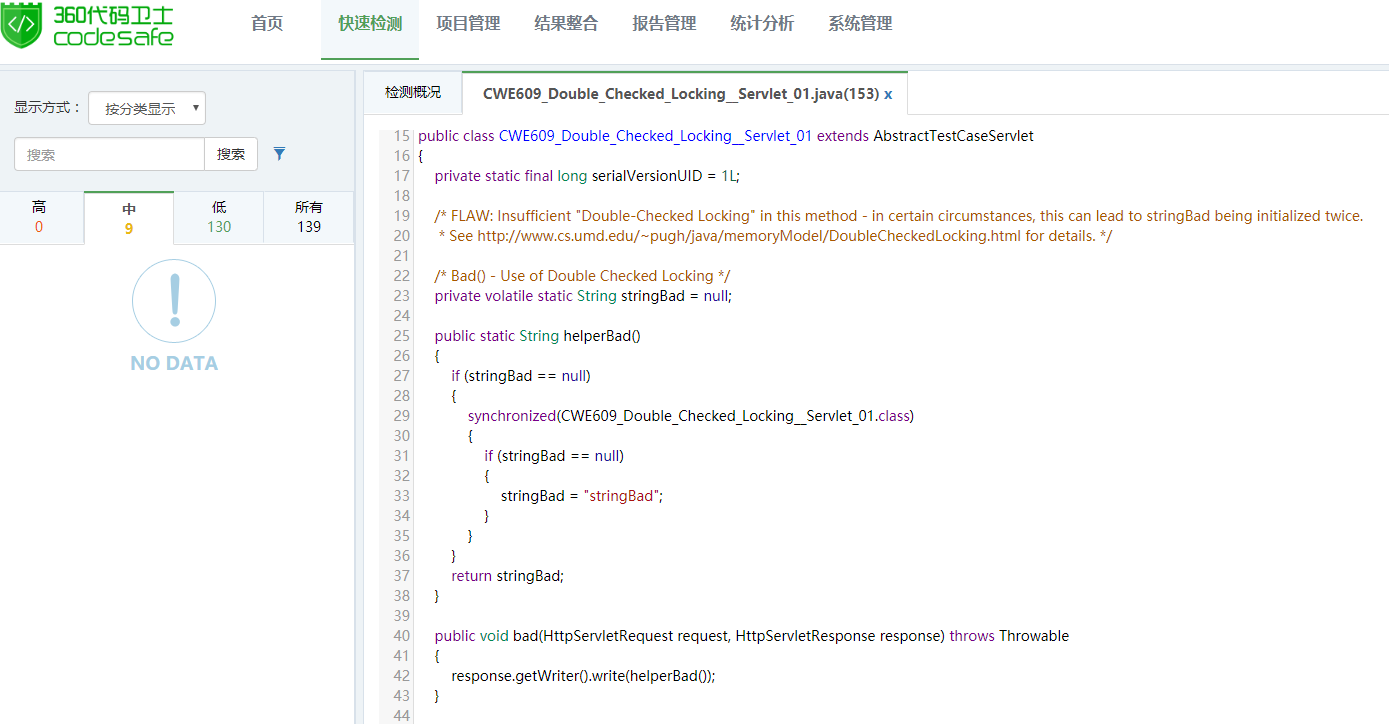Click the response.getWriter().write line
1389x724 pixels.
pos(584,676)
